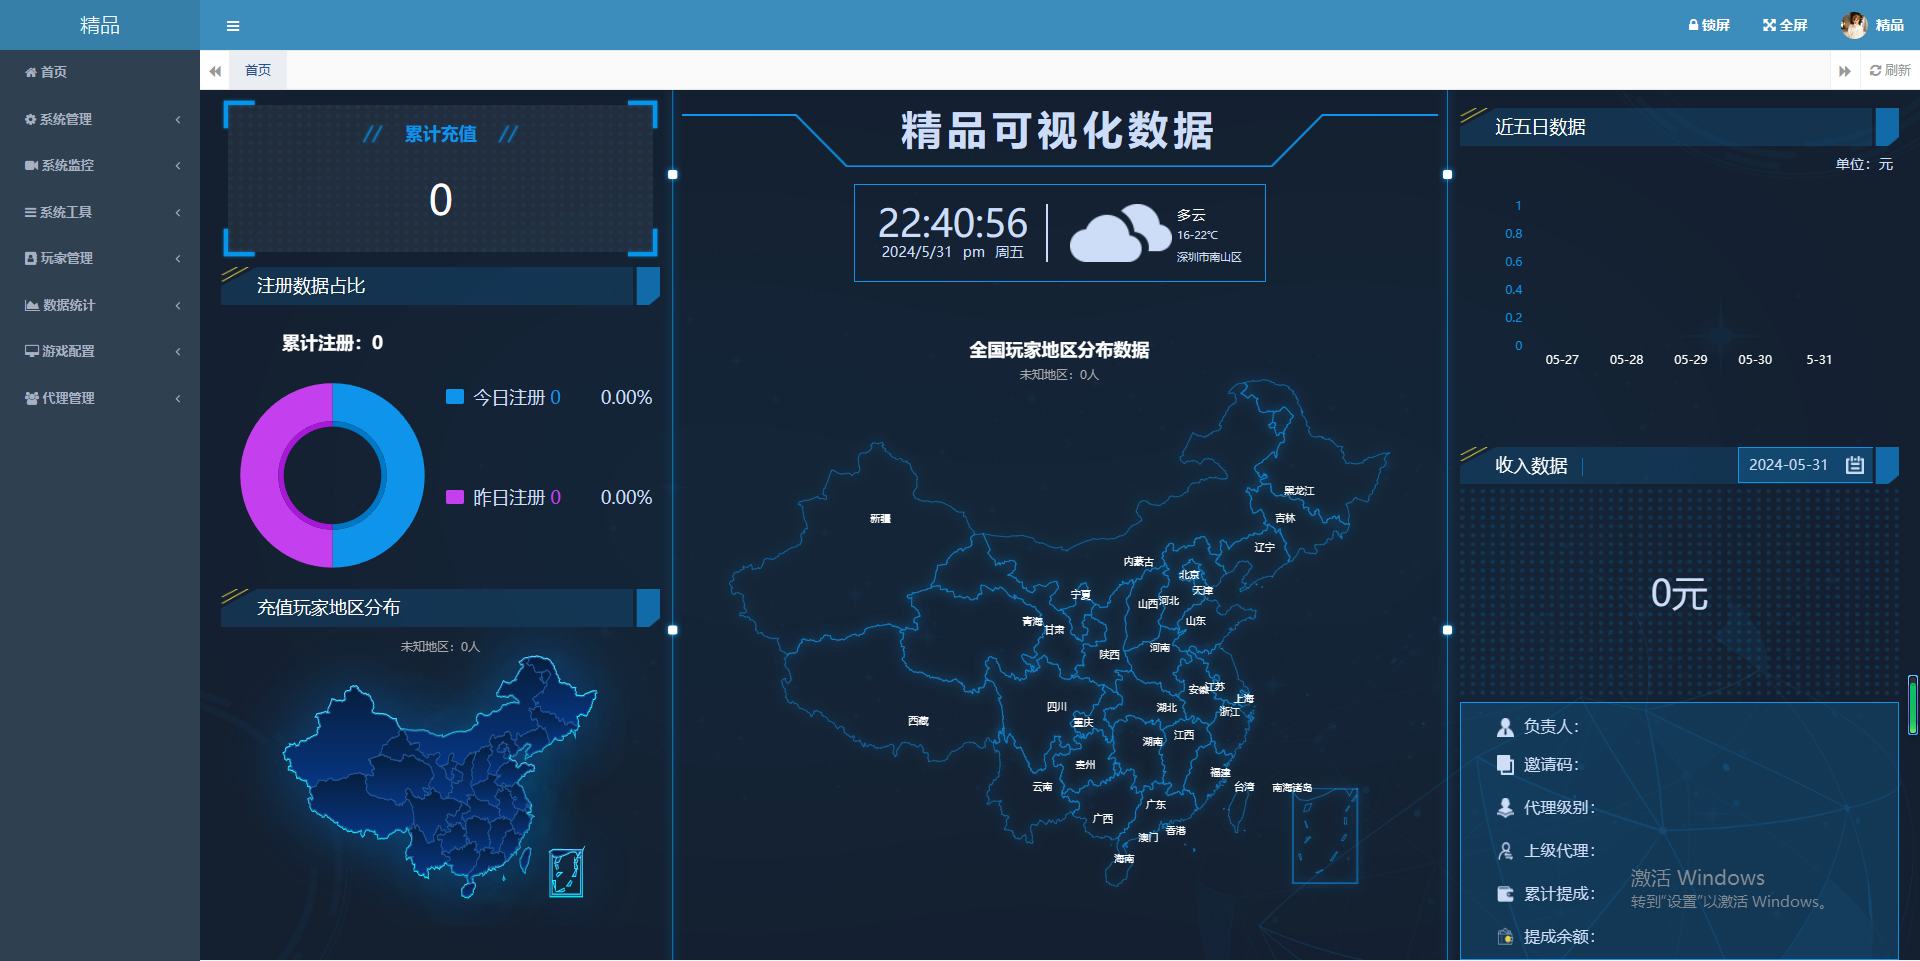Click 四川 on the large map

pos(1057,707)
